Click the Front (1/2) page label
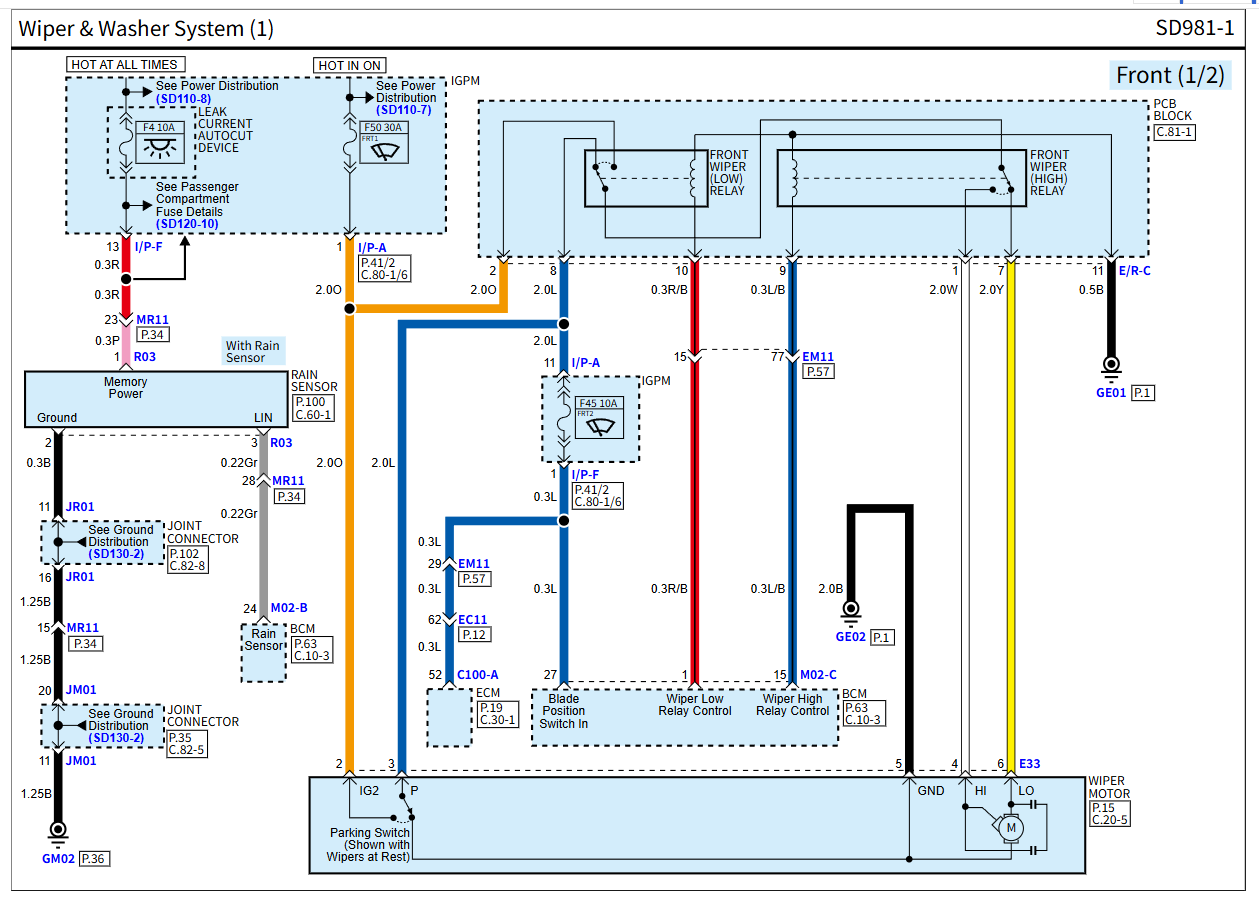The width and height of the screenshot is (1259, 904). 1169,75
